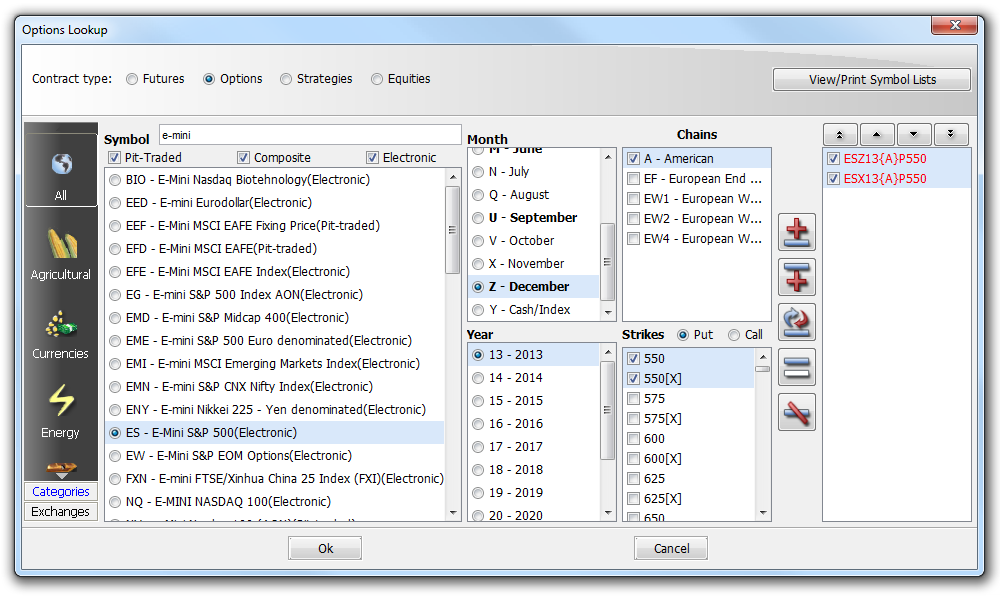Check EF - European End chain

633,179
